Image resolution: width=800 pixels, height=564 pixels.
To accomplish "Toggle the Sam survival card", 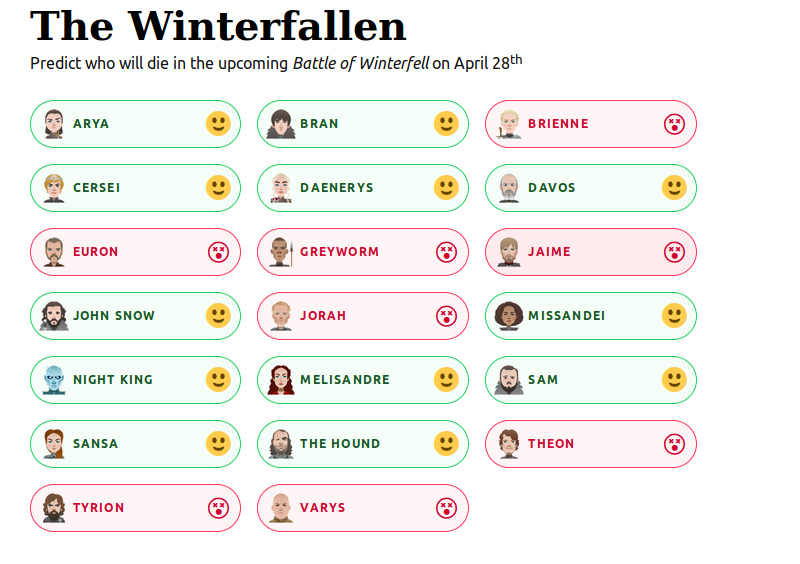I will point(591,380).
